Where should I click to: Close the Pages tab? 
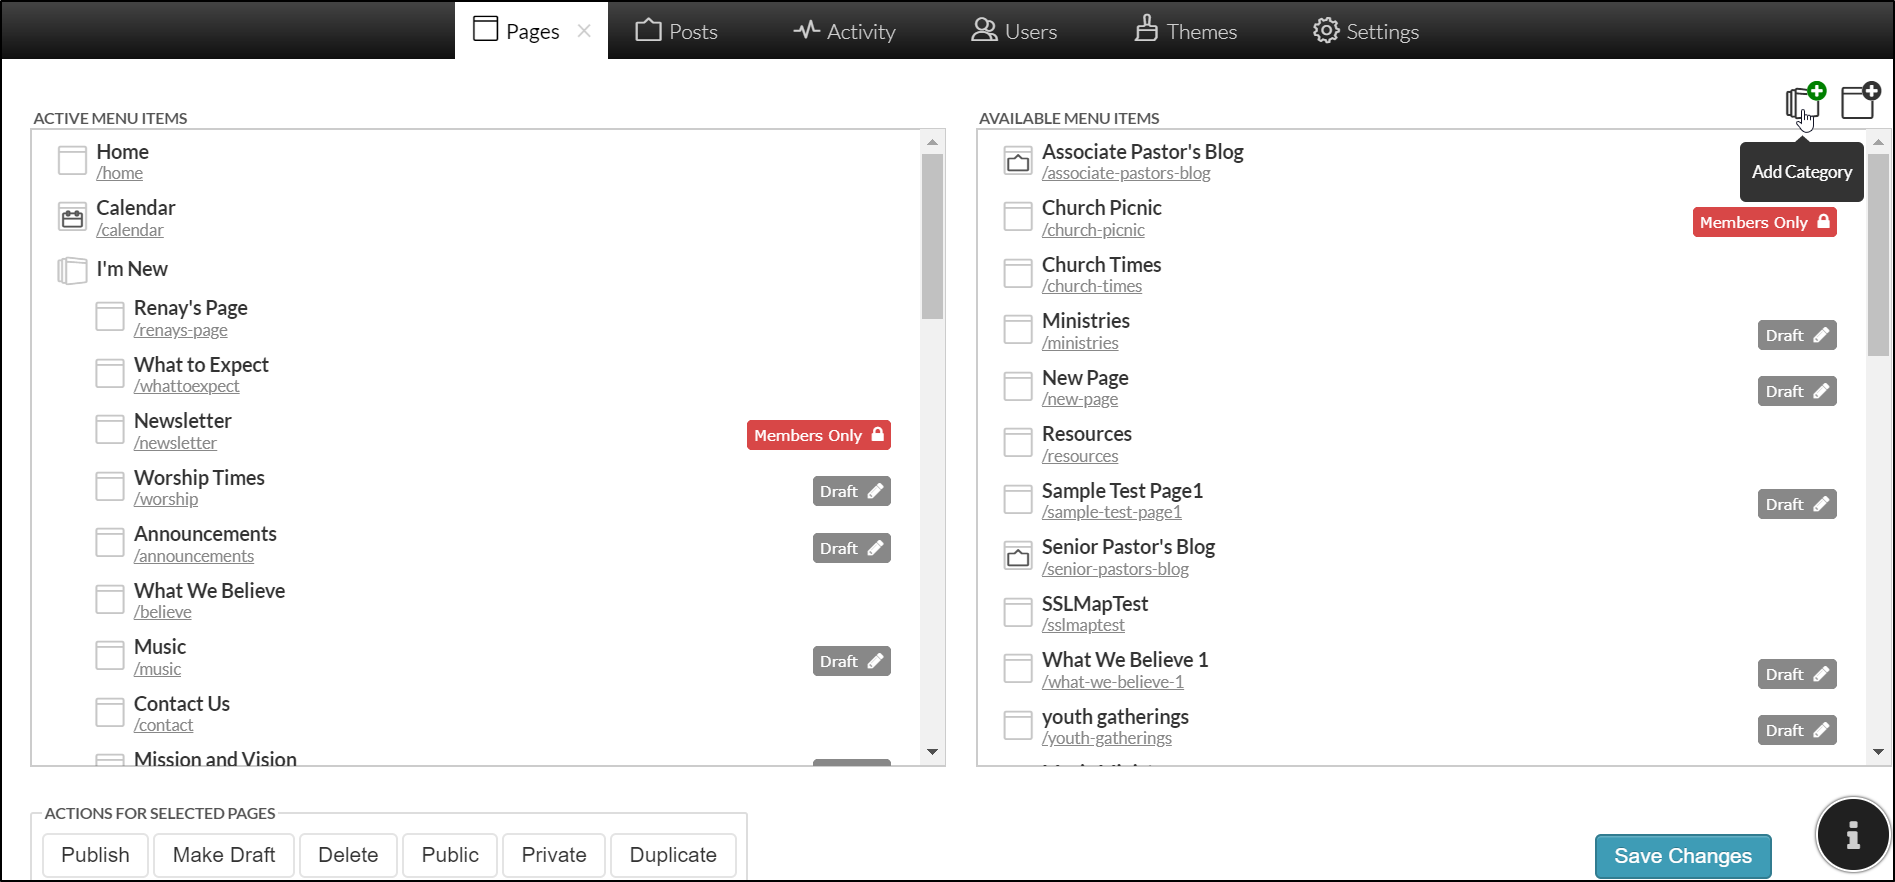(584, 31)
